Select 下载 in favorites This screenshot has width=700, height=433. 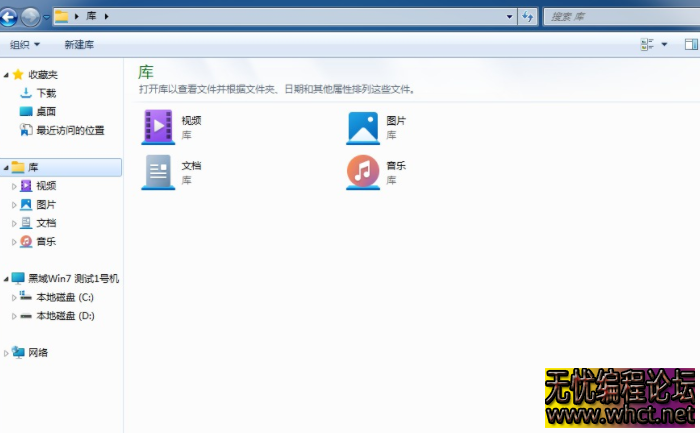point(46,93)
